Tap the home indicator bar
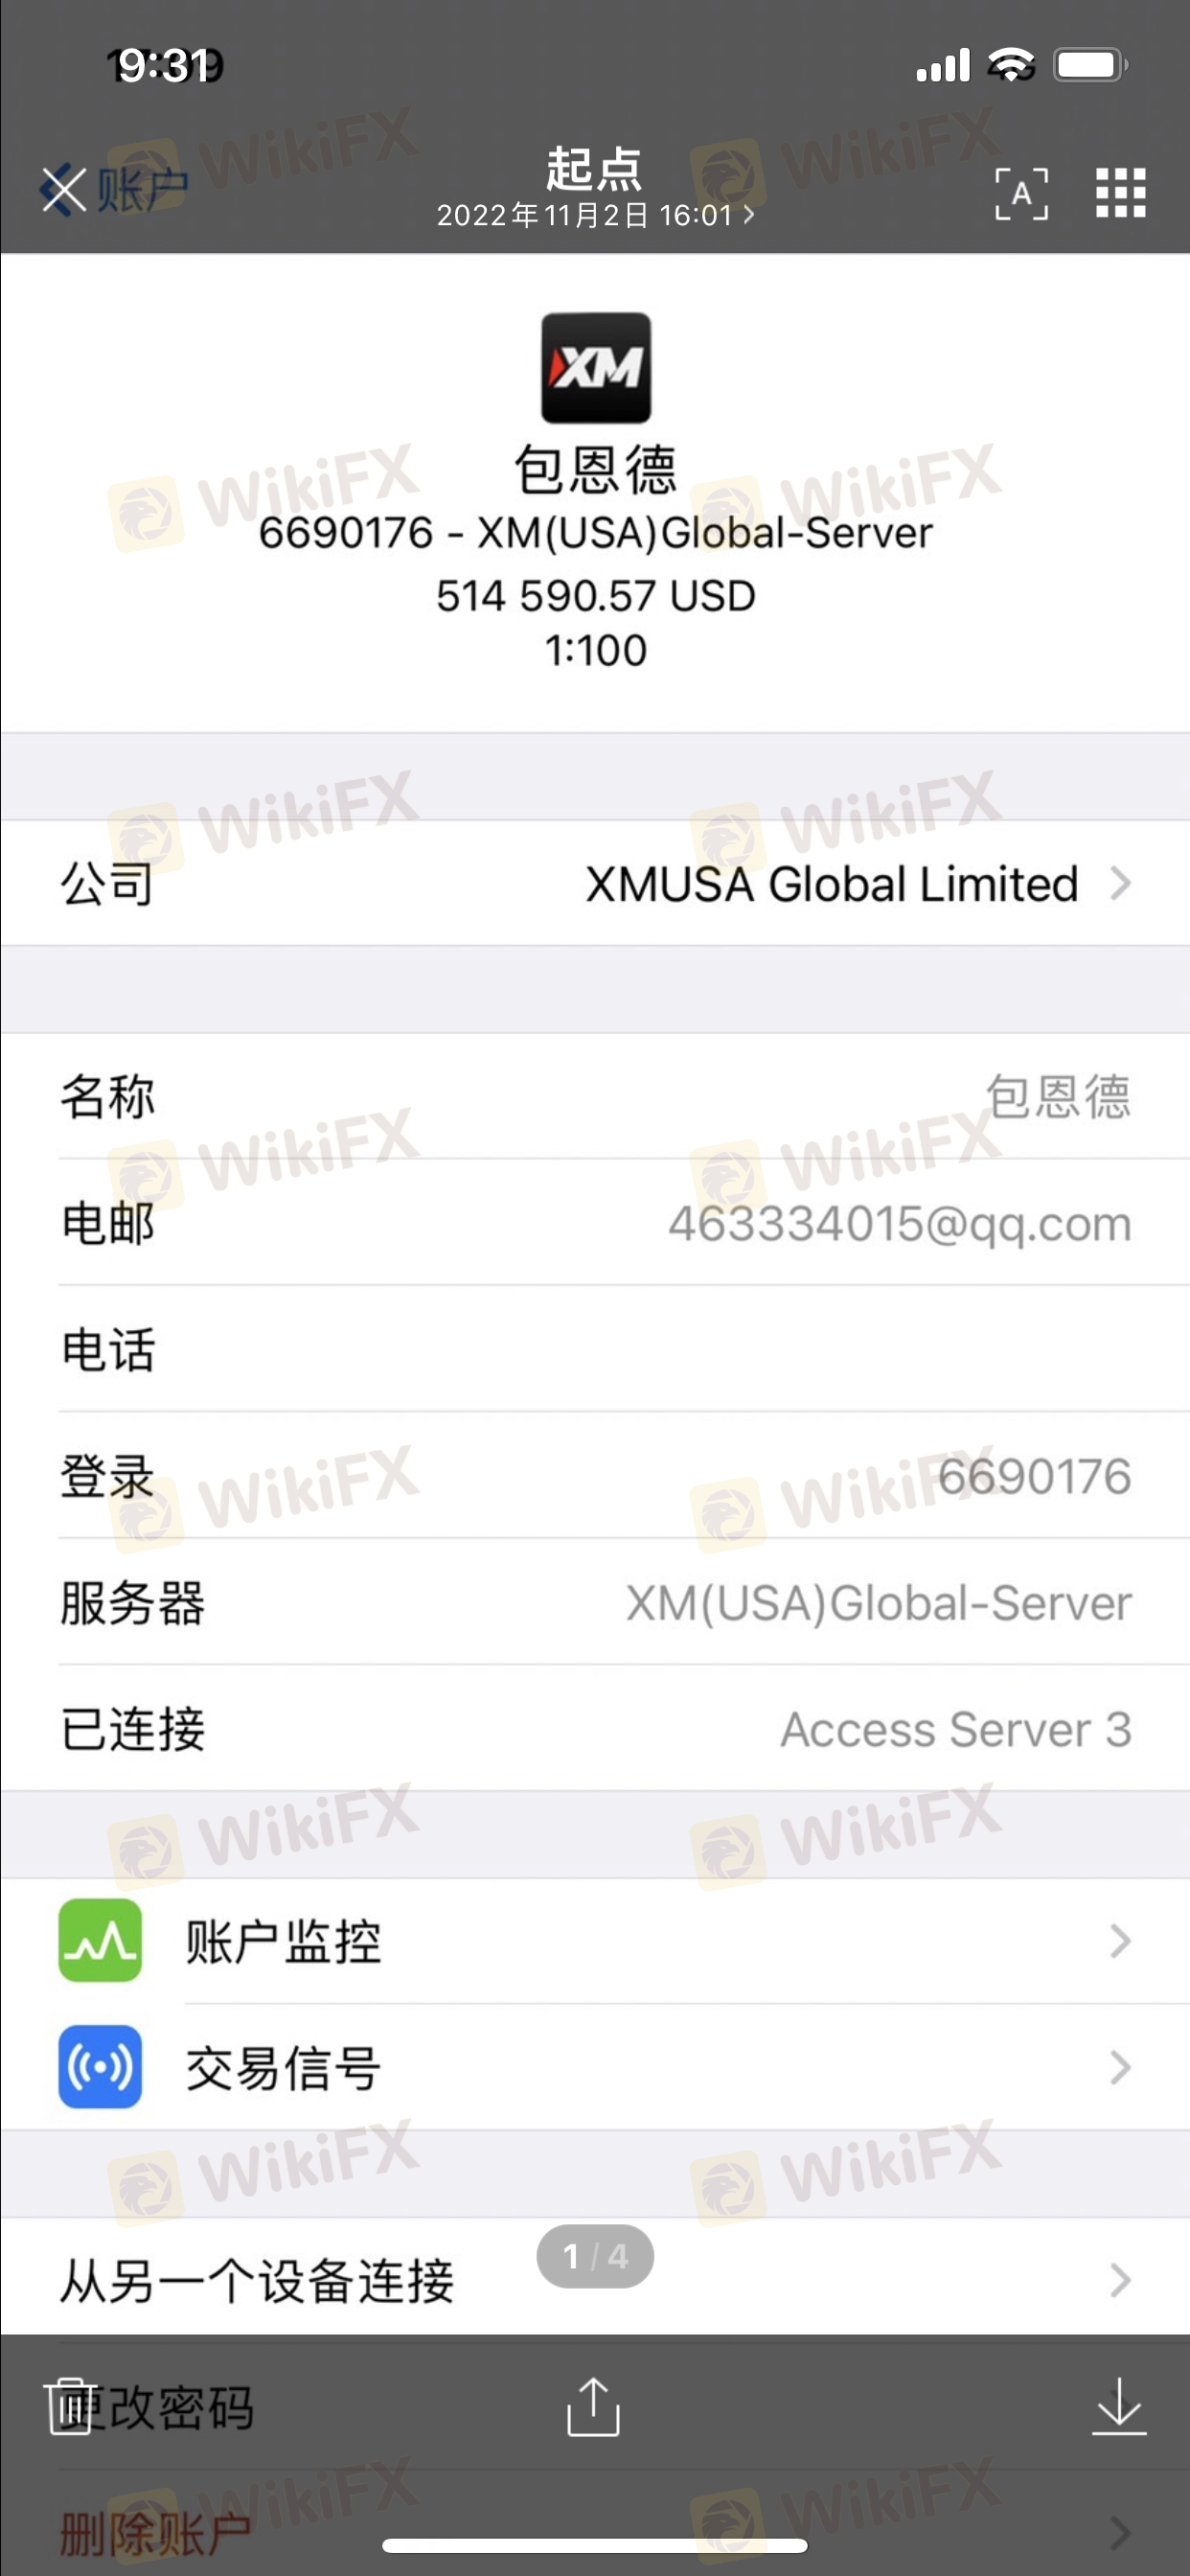 pos(595,2545)
